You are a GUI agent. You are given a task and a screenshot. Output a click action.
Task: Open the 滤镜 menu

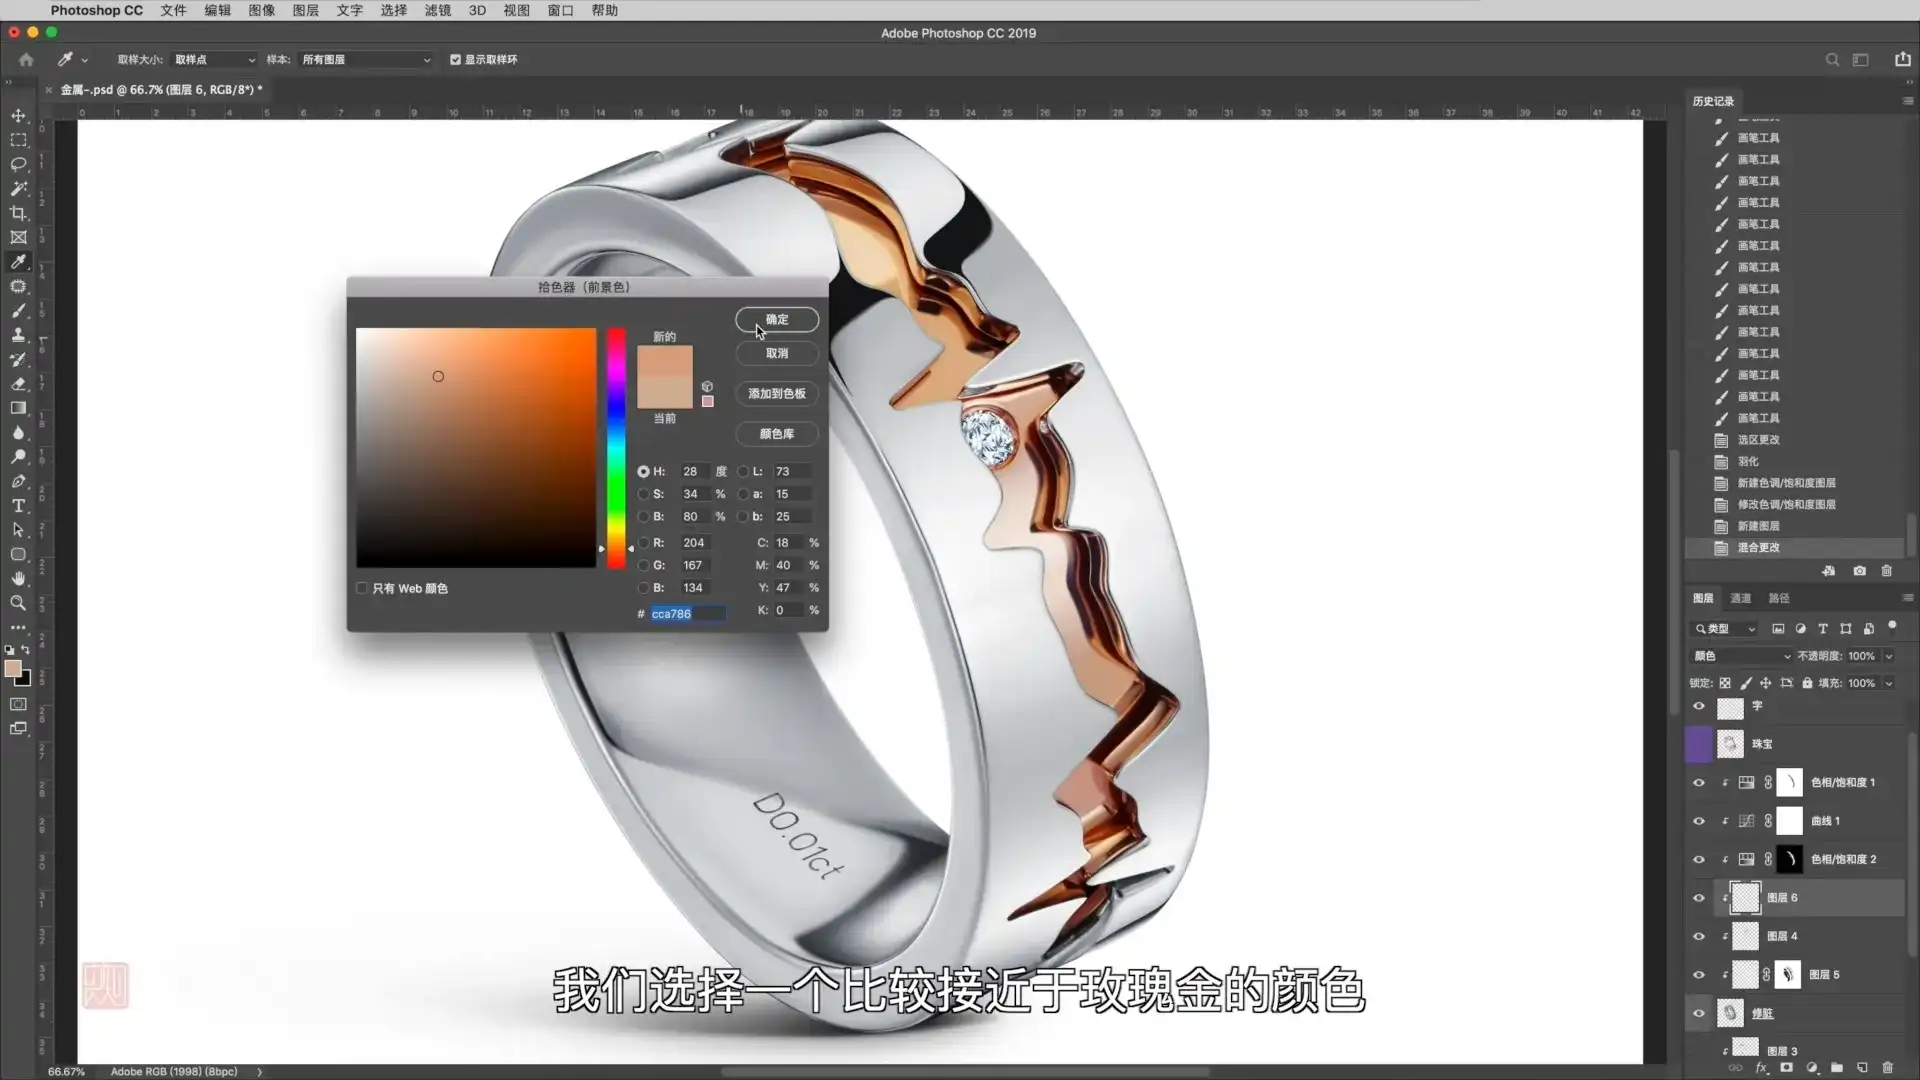click(437, 10)
